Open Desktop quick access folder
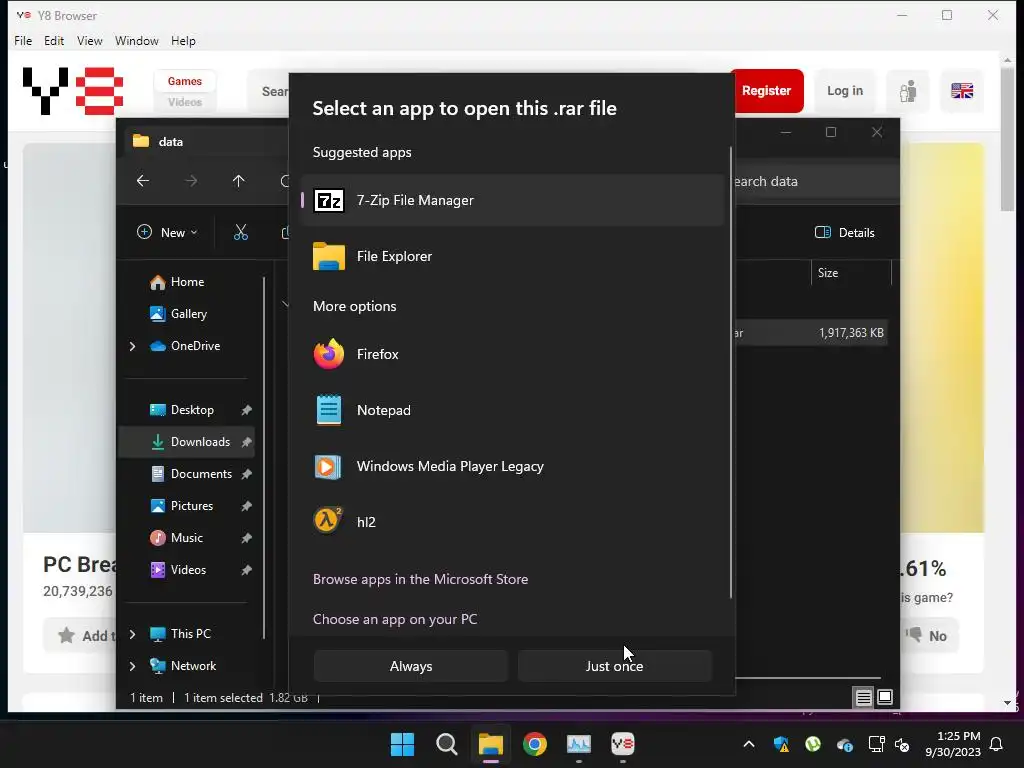Image resolution: width=1024 pixels, height=768 pixels. [x=182, y=409]
